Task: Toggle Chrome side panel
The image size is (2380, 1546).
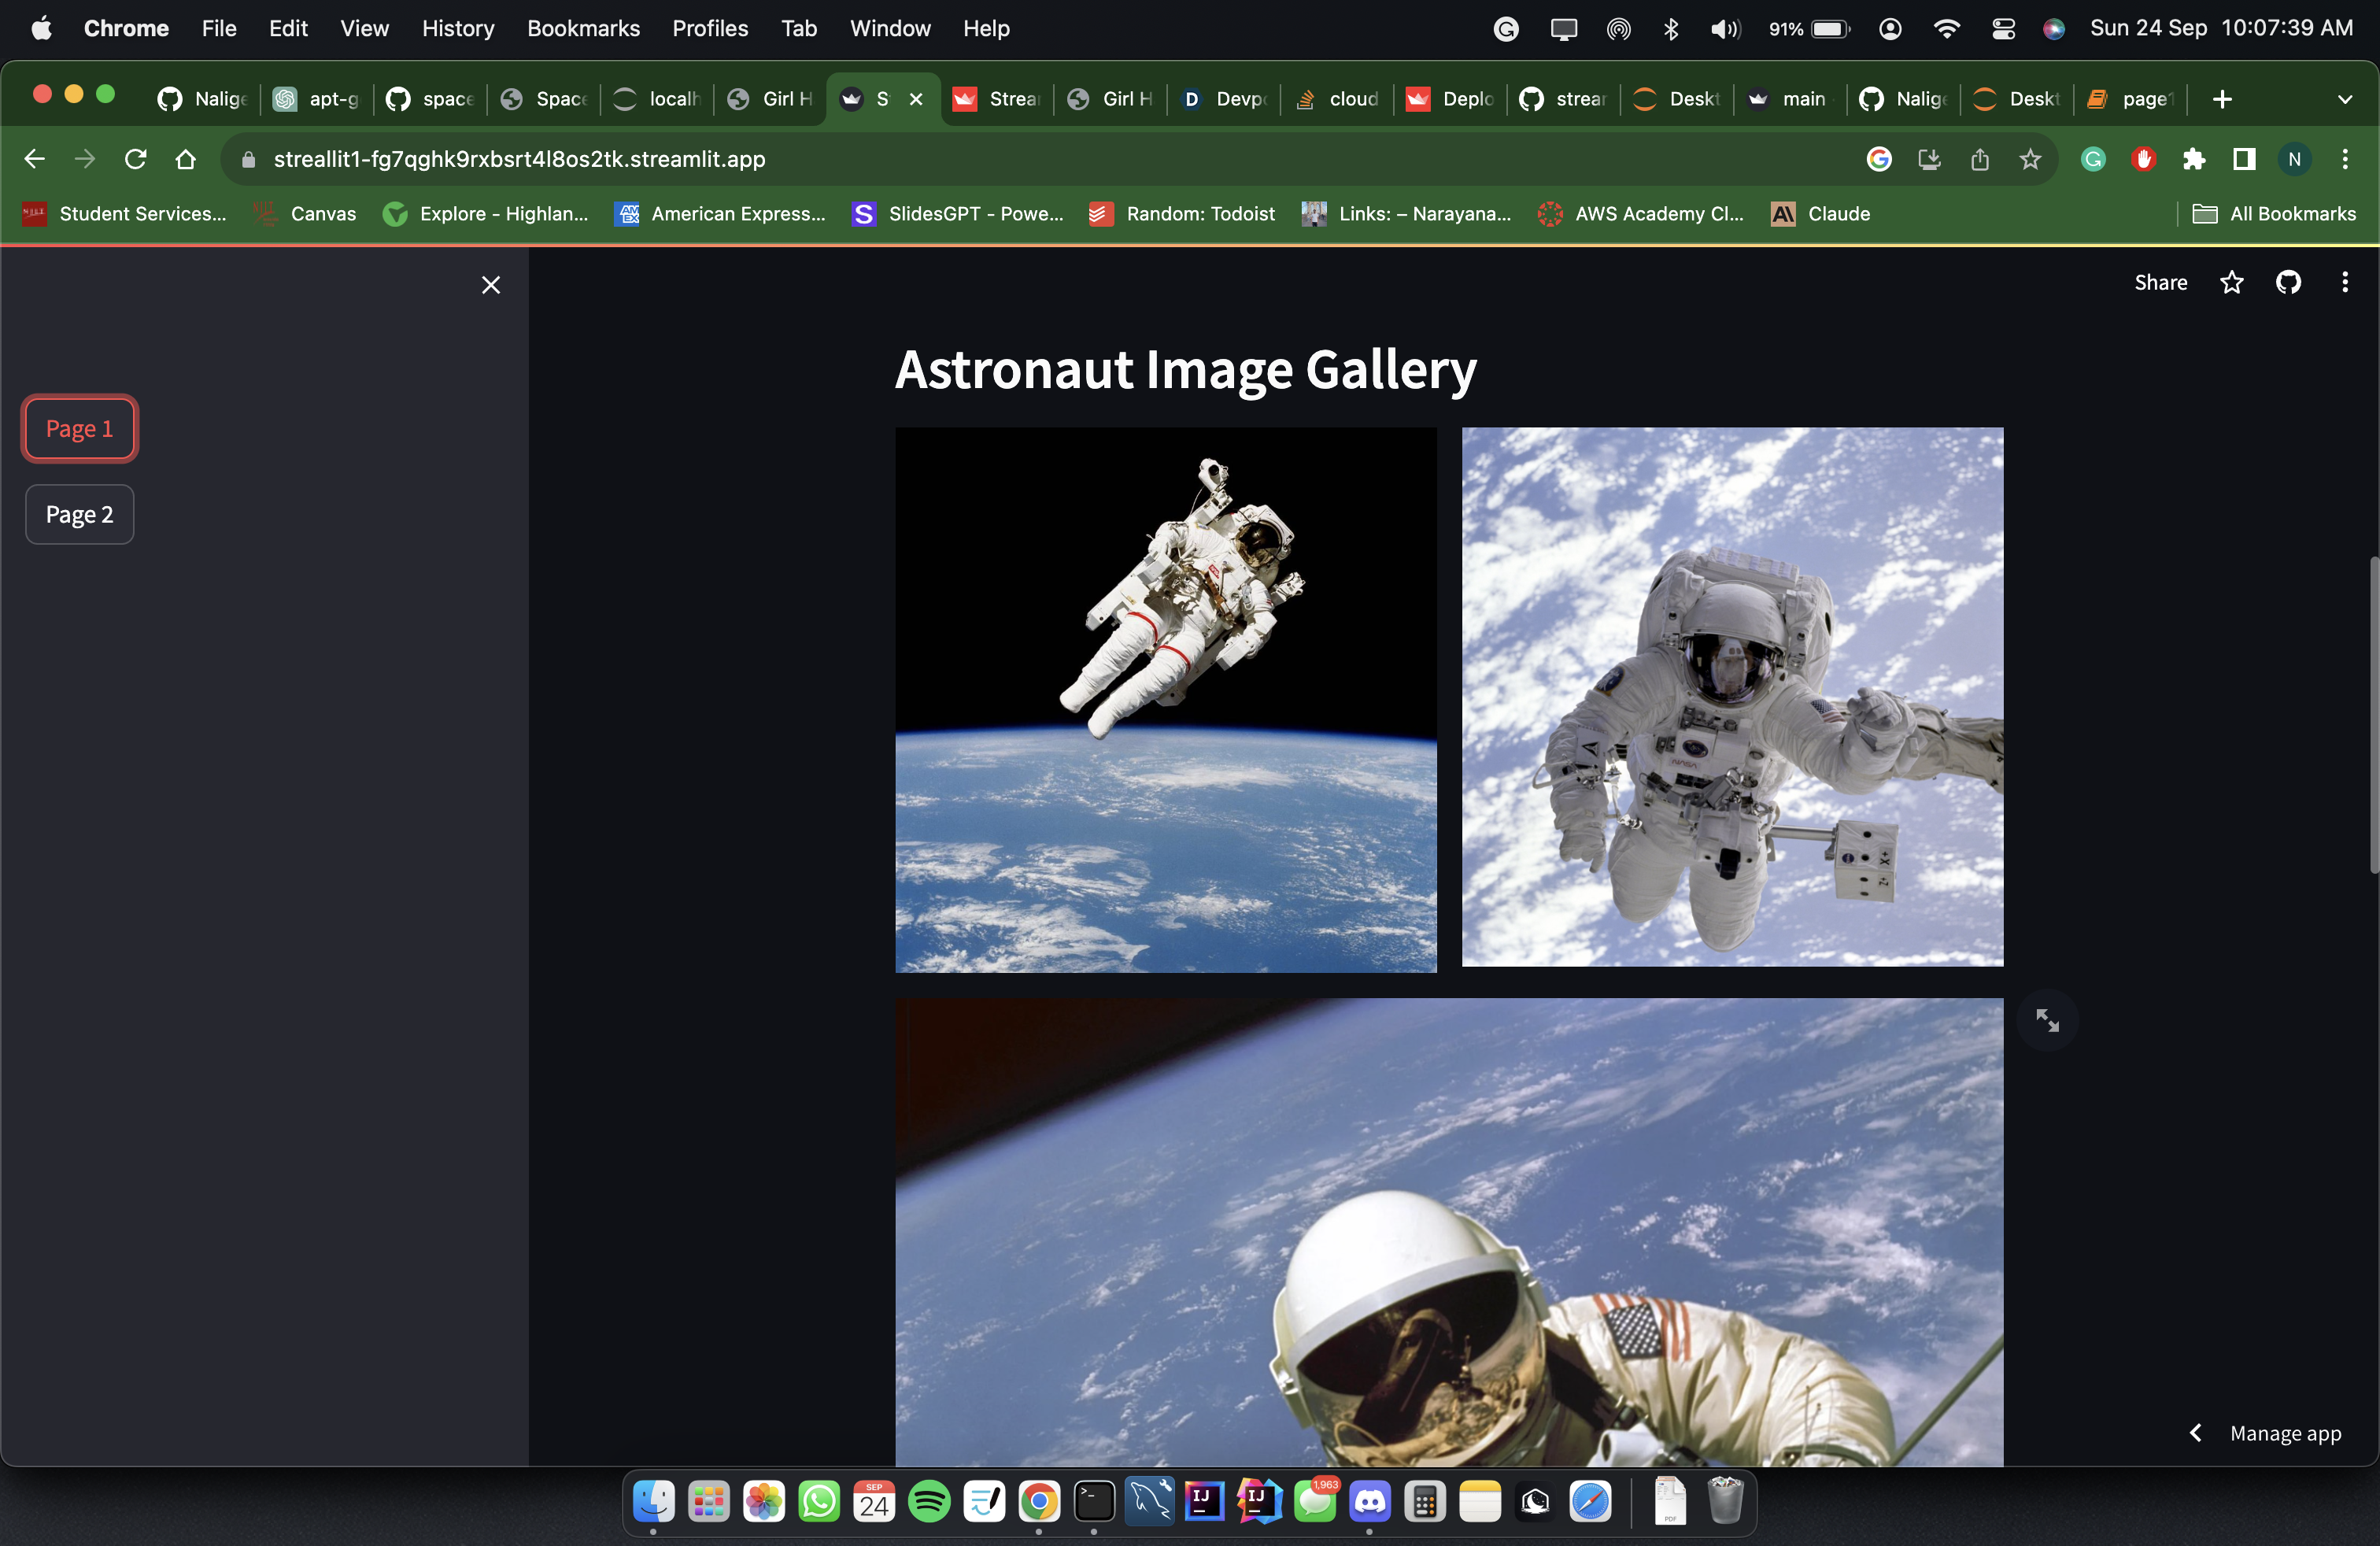Action: click(2244, 159)
